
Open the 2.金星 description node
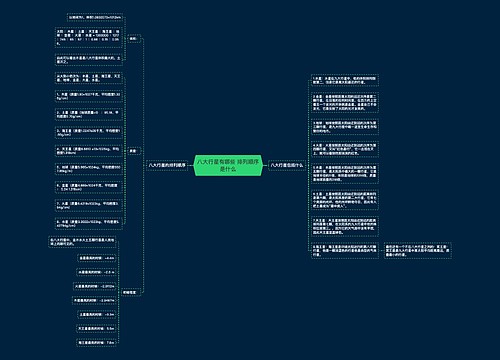(x=345, y=102)
